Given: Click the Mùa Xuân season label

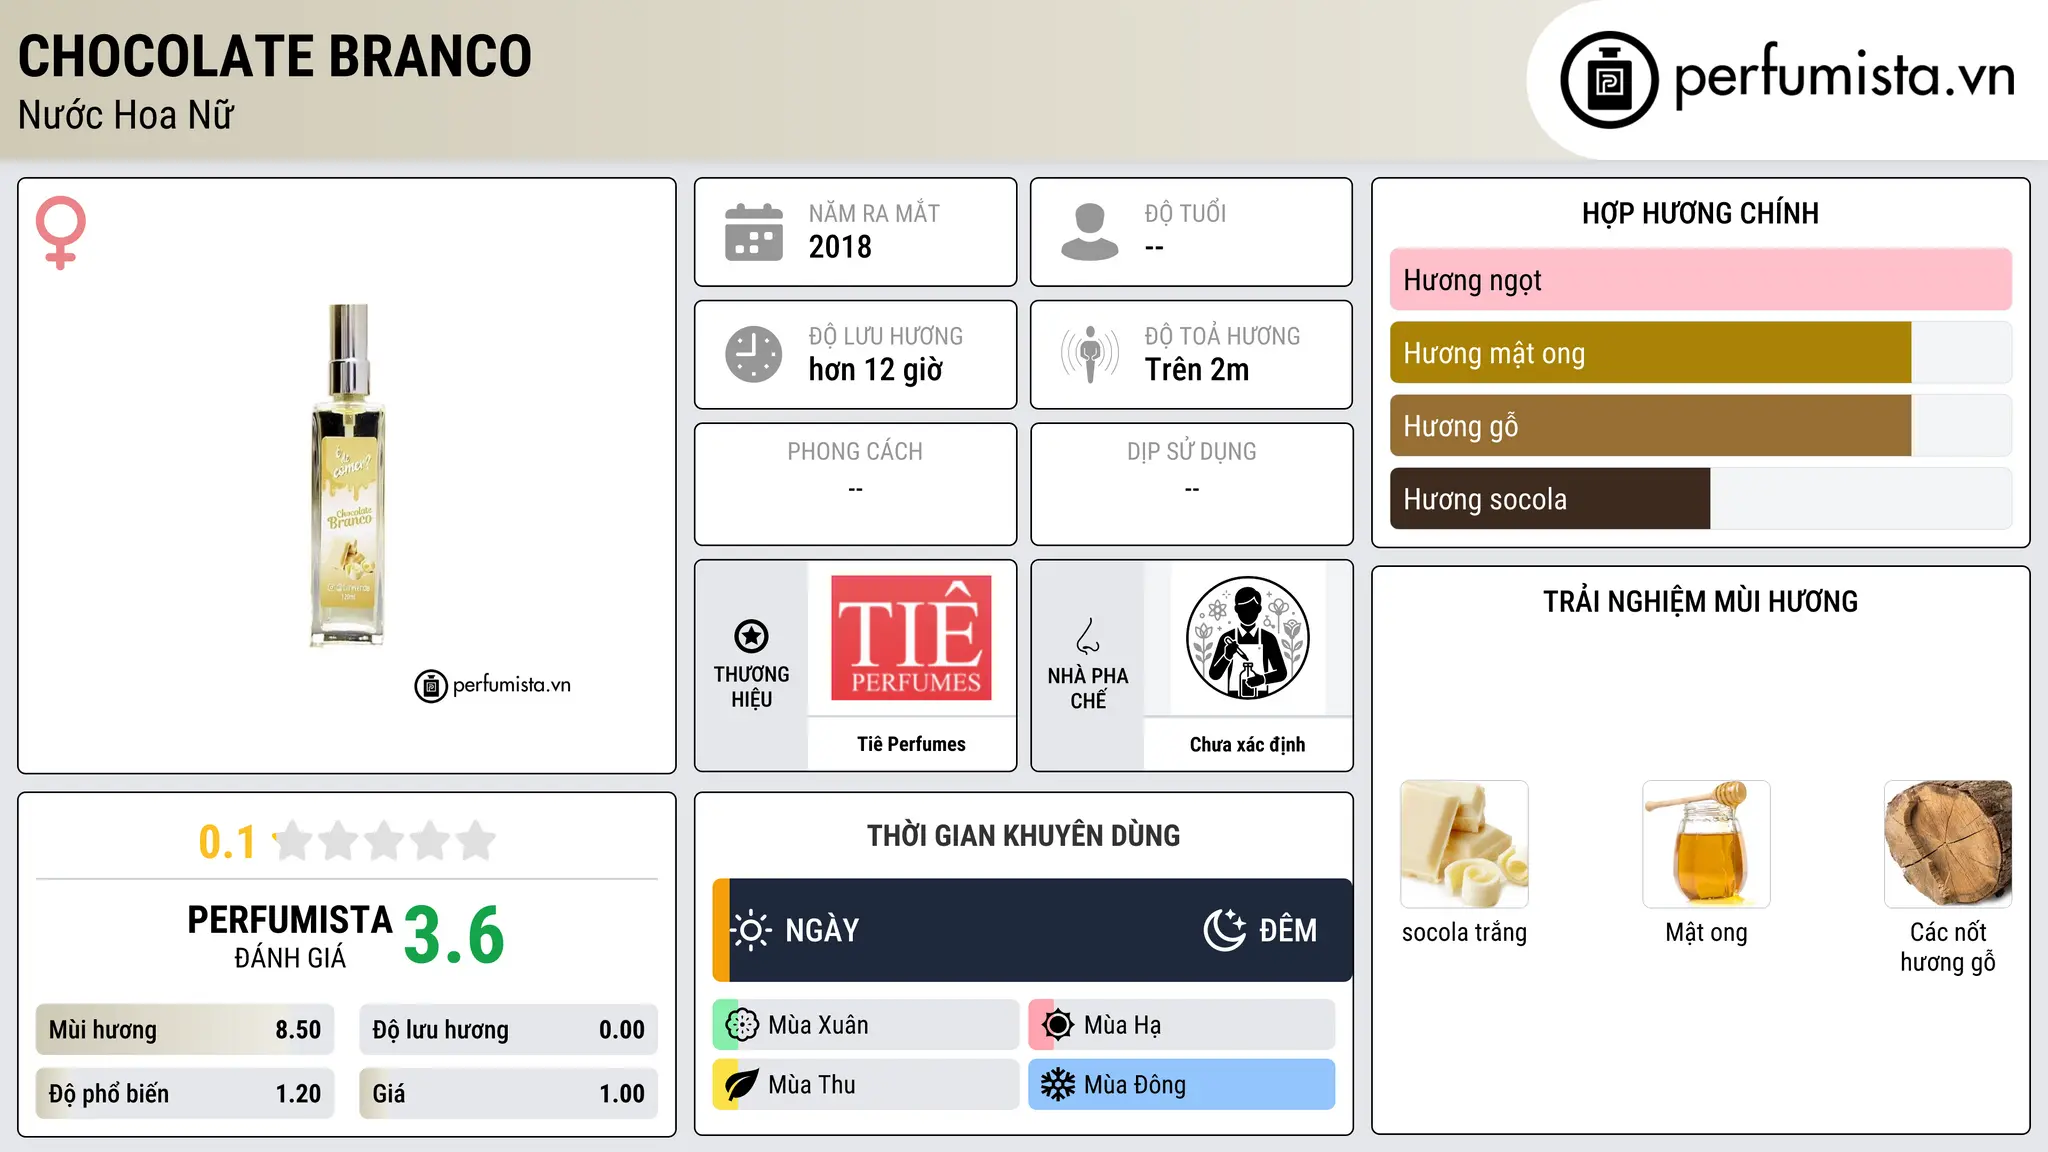Looking at the screenshot, I should pos(818,1026).
